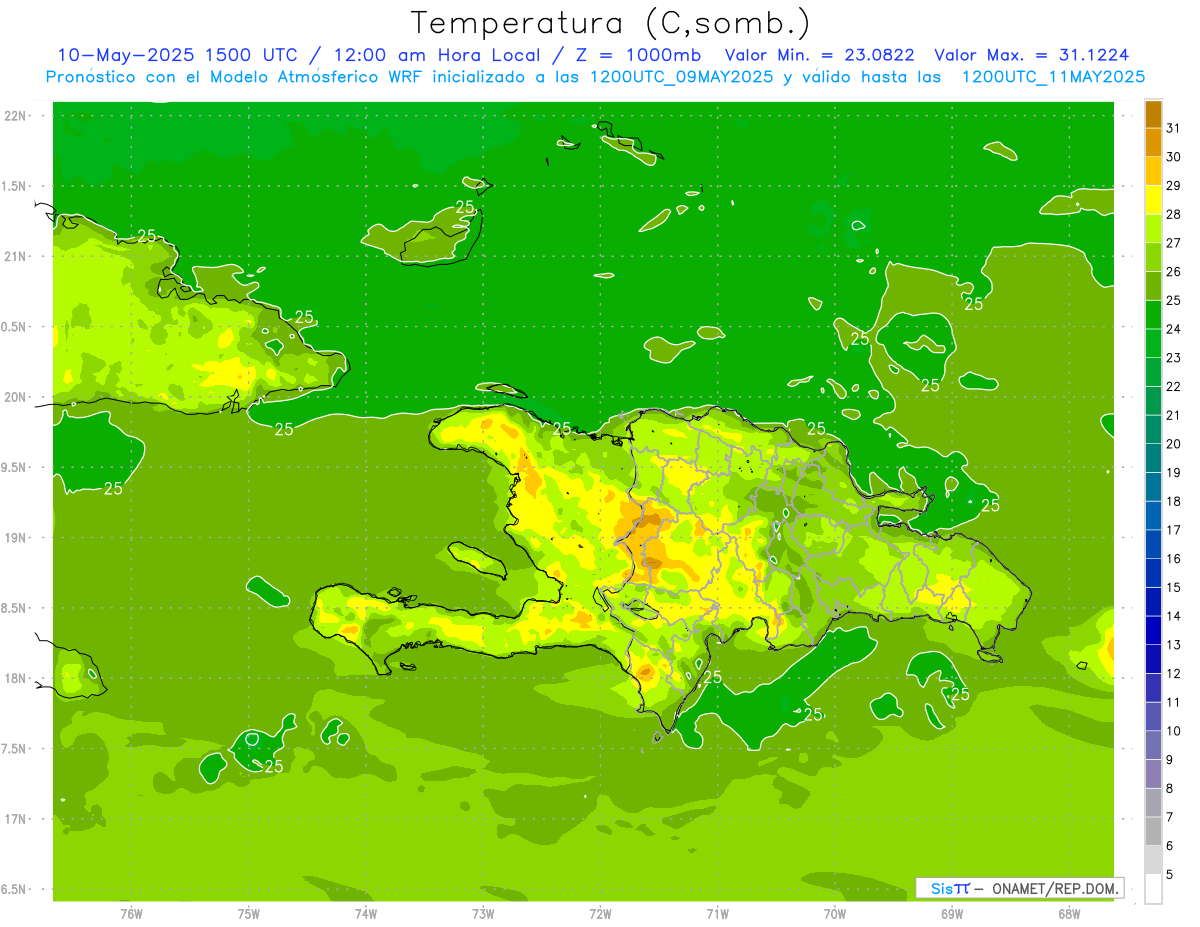The image size is (1200, 927).
Task: Click the "1200UTC_11MAY2025" valid-until time
Action: pyautogui.click(x=1053, y=77)
